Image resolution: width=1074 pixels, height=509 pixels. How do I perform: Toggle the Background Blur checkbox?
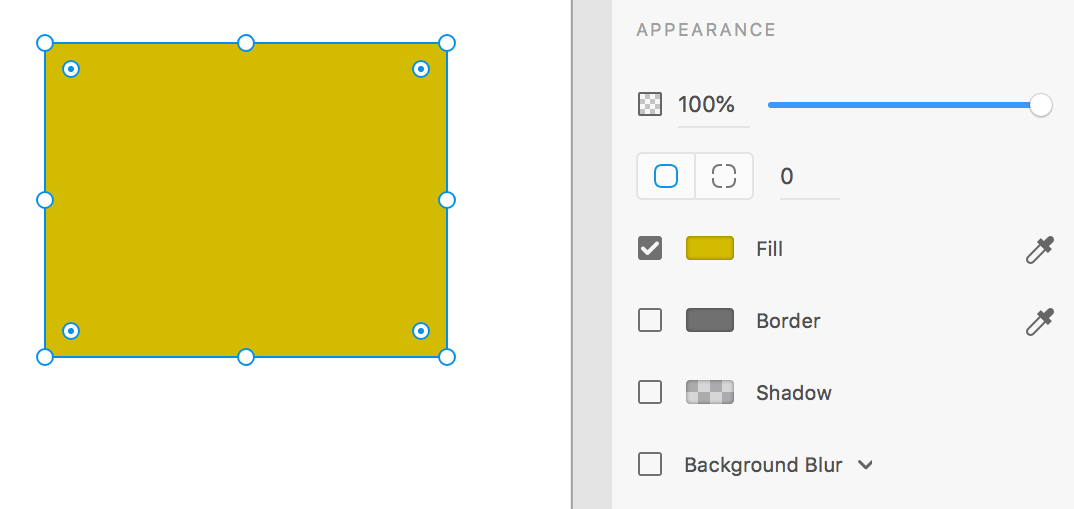tap(649, 464)
